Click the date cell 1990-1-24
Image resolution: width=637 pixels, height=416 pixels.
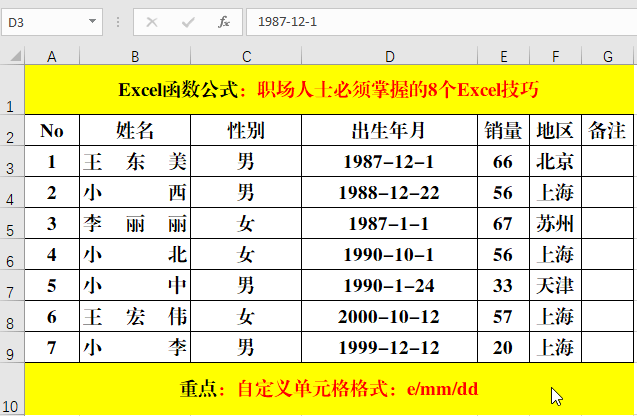[x=390, y=285]
